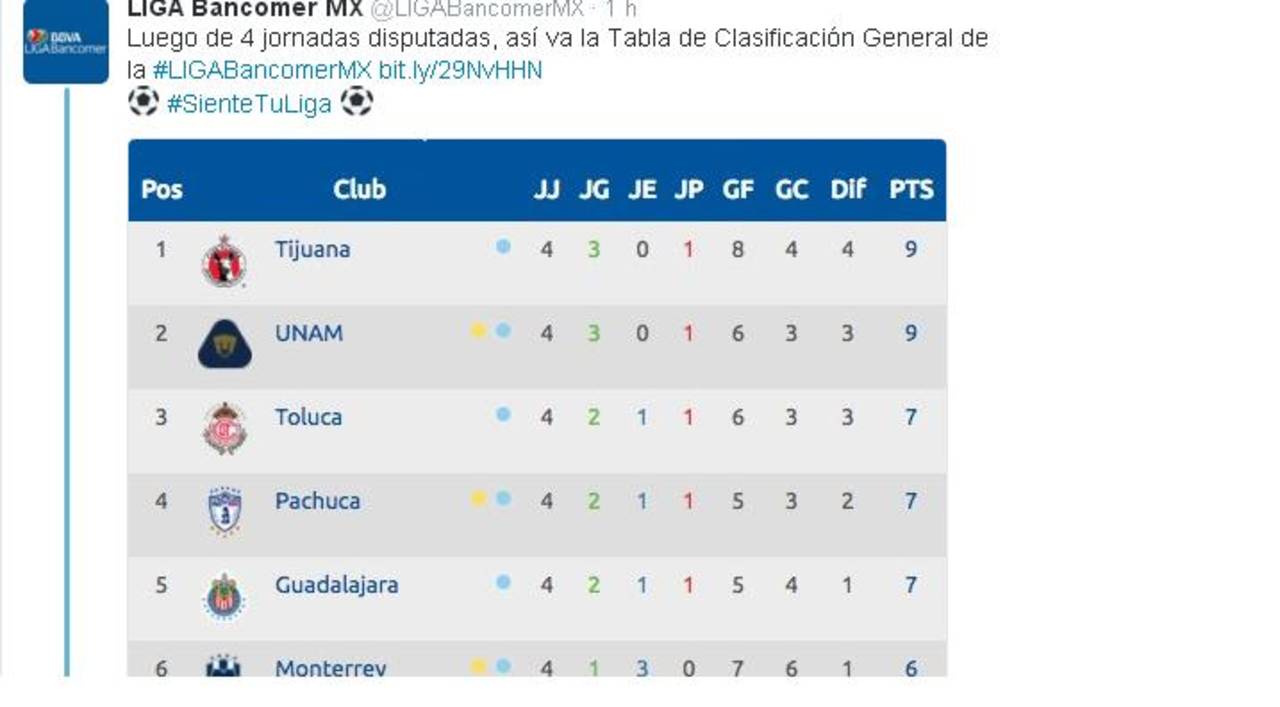Open the bit.ly/29NvHHN link
Viewport: 1280px width, 707px height.
point(460,70)
